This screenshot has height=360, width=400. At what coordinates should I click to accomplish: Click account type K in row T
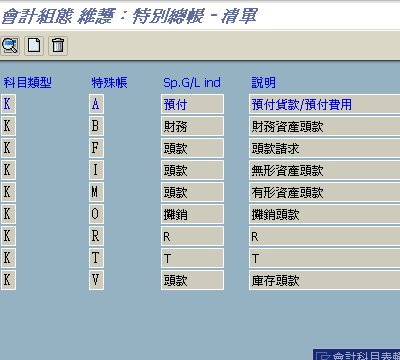point(8,258)
